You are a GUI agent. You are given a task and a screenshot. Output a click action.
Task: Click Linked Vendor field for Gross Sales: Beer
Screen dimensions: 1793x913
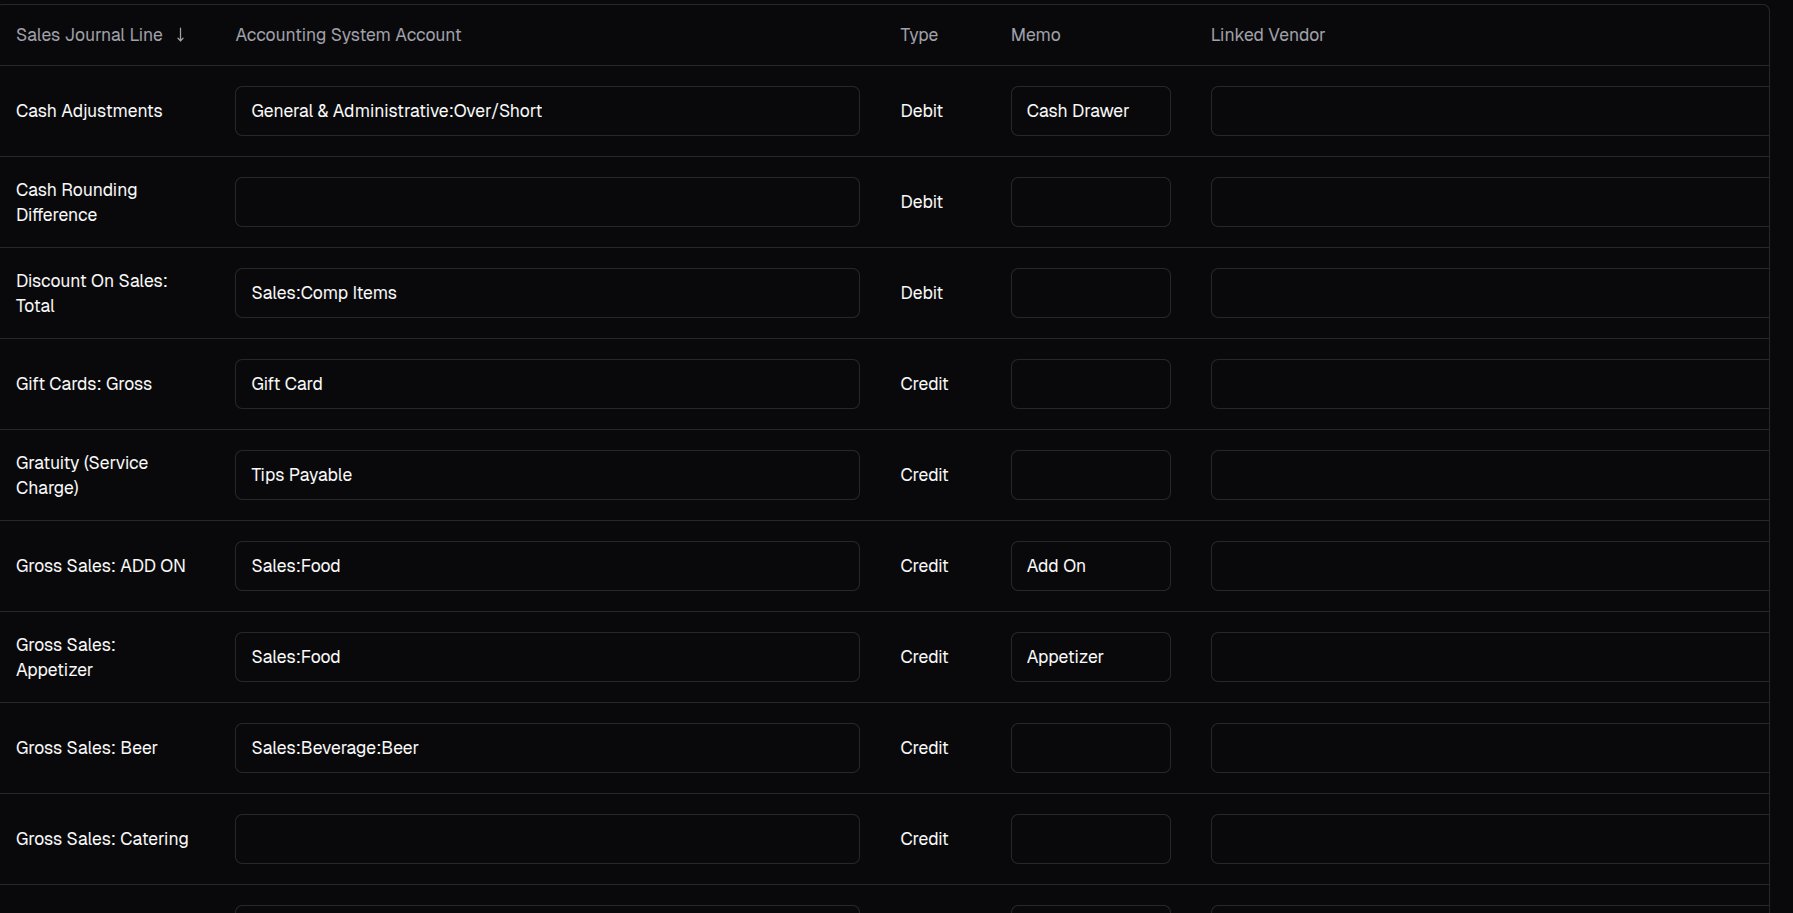click(1490, 748)
